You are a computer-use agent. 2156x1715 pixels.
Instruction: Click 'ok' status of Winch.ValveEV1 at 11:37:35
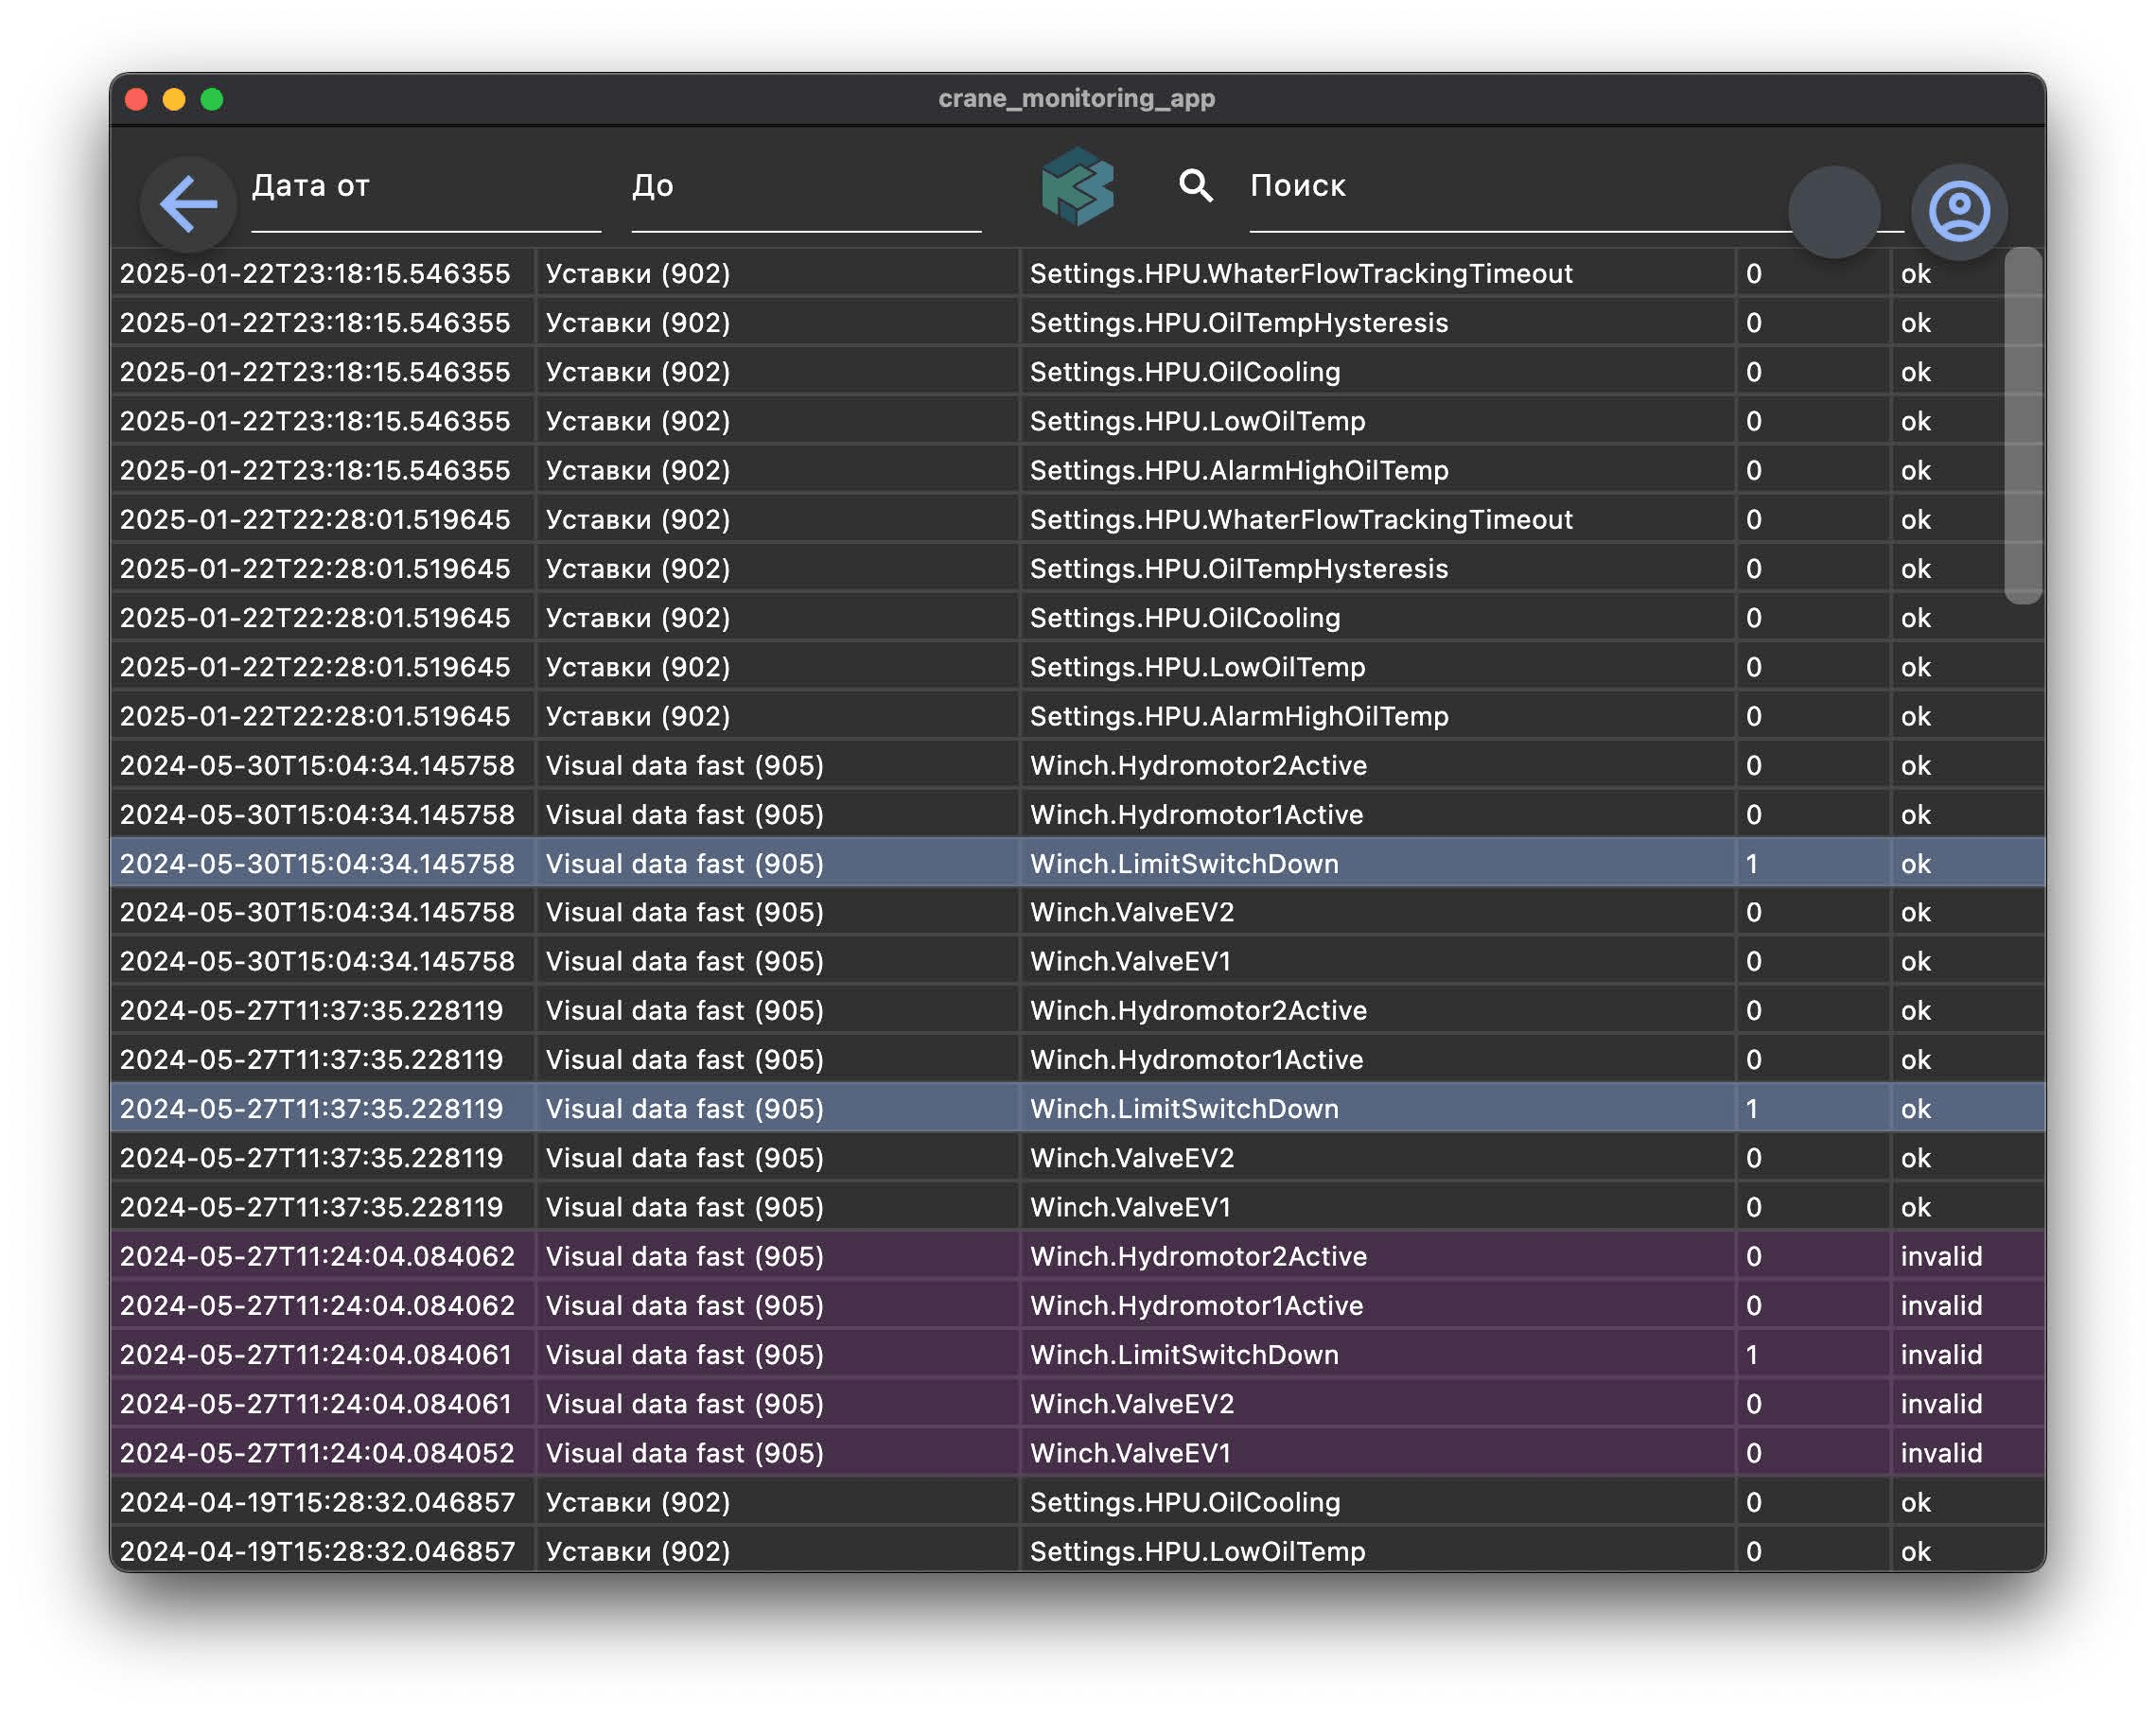click(x=1915, y=1207)
